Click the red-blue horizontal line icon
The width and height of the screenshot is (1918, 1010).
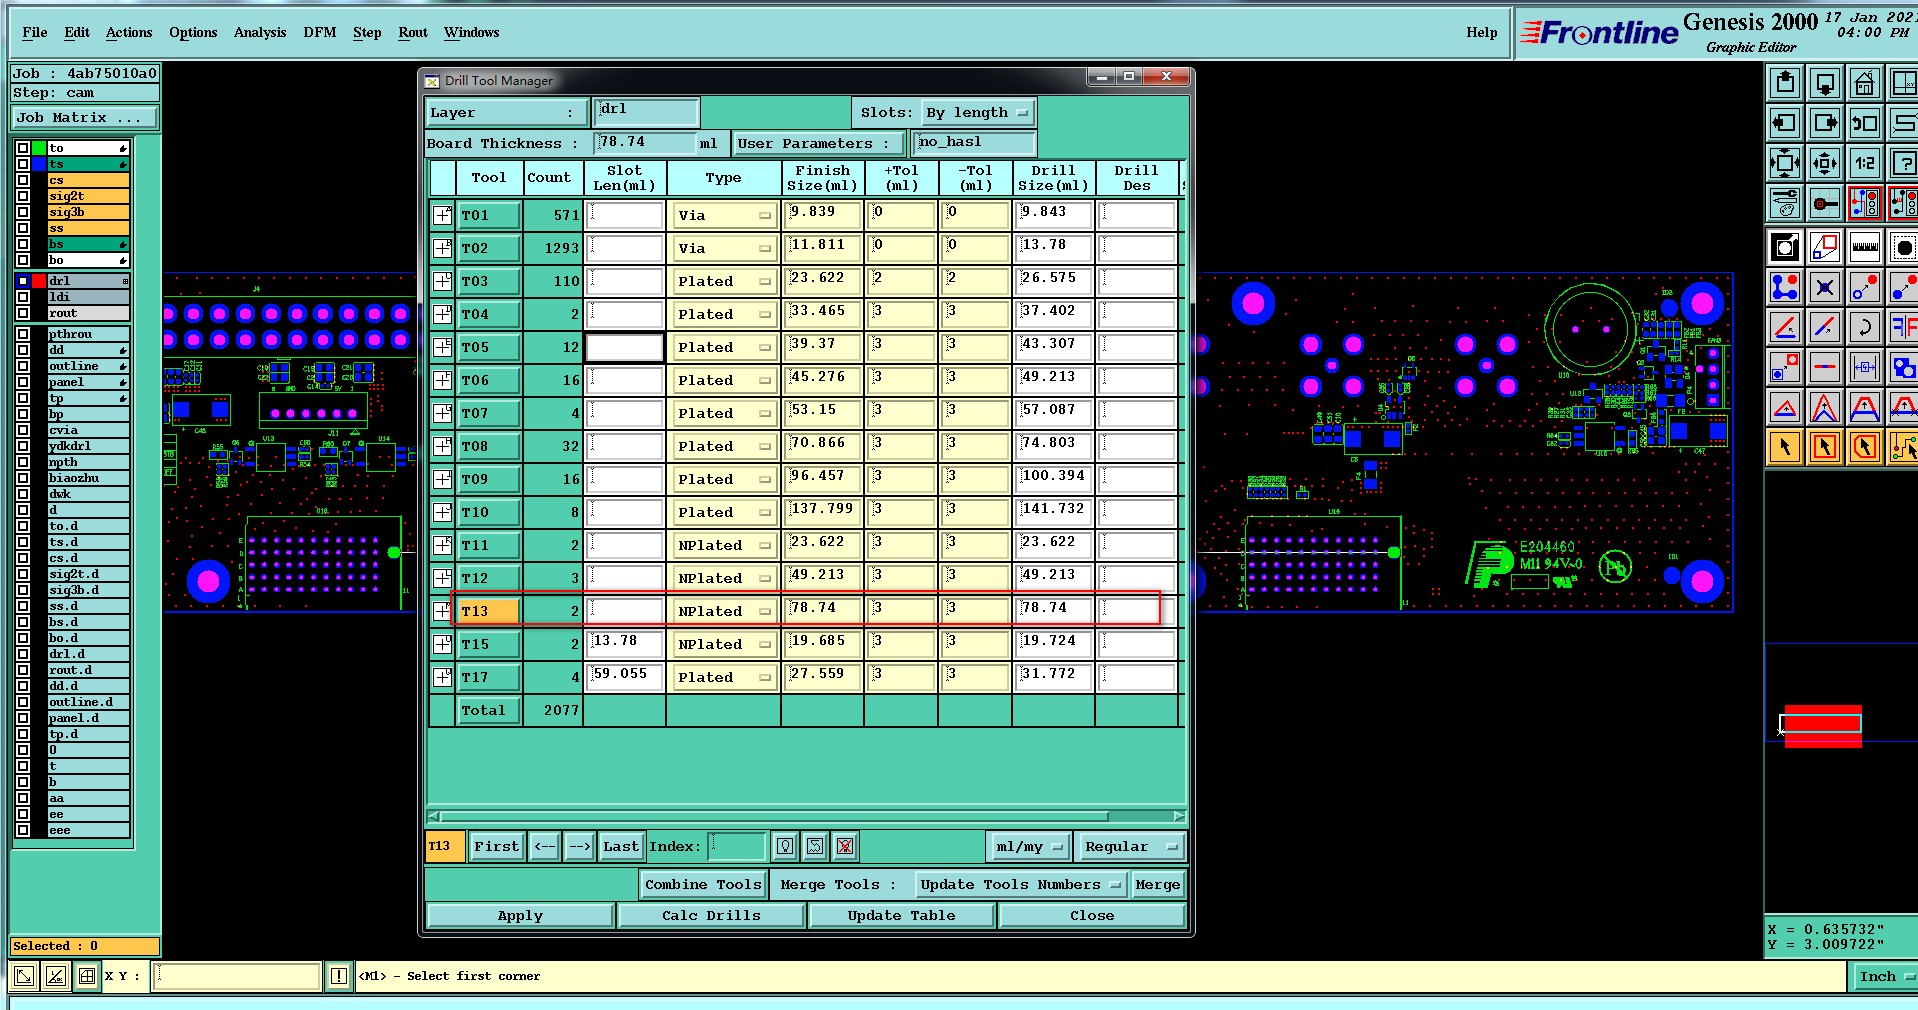[x=1825, y=367]
